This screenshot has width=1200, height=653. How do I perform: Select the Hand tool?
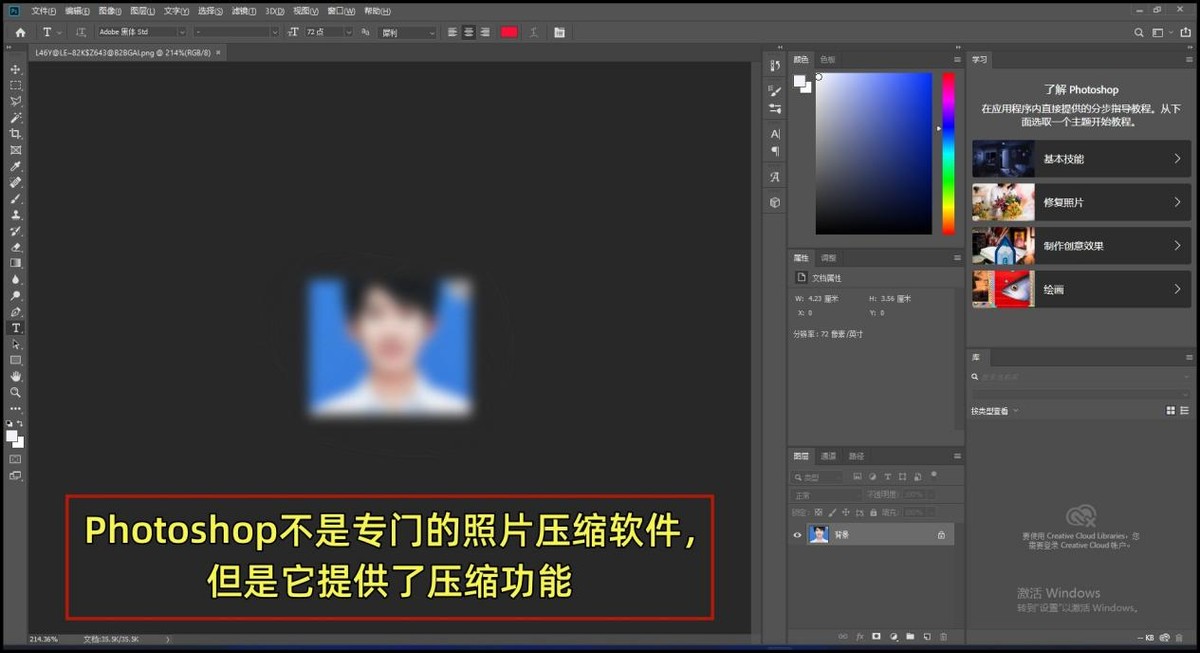coord(15,375)
